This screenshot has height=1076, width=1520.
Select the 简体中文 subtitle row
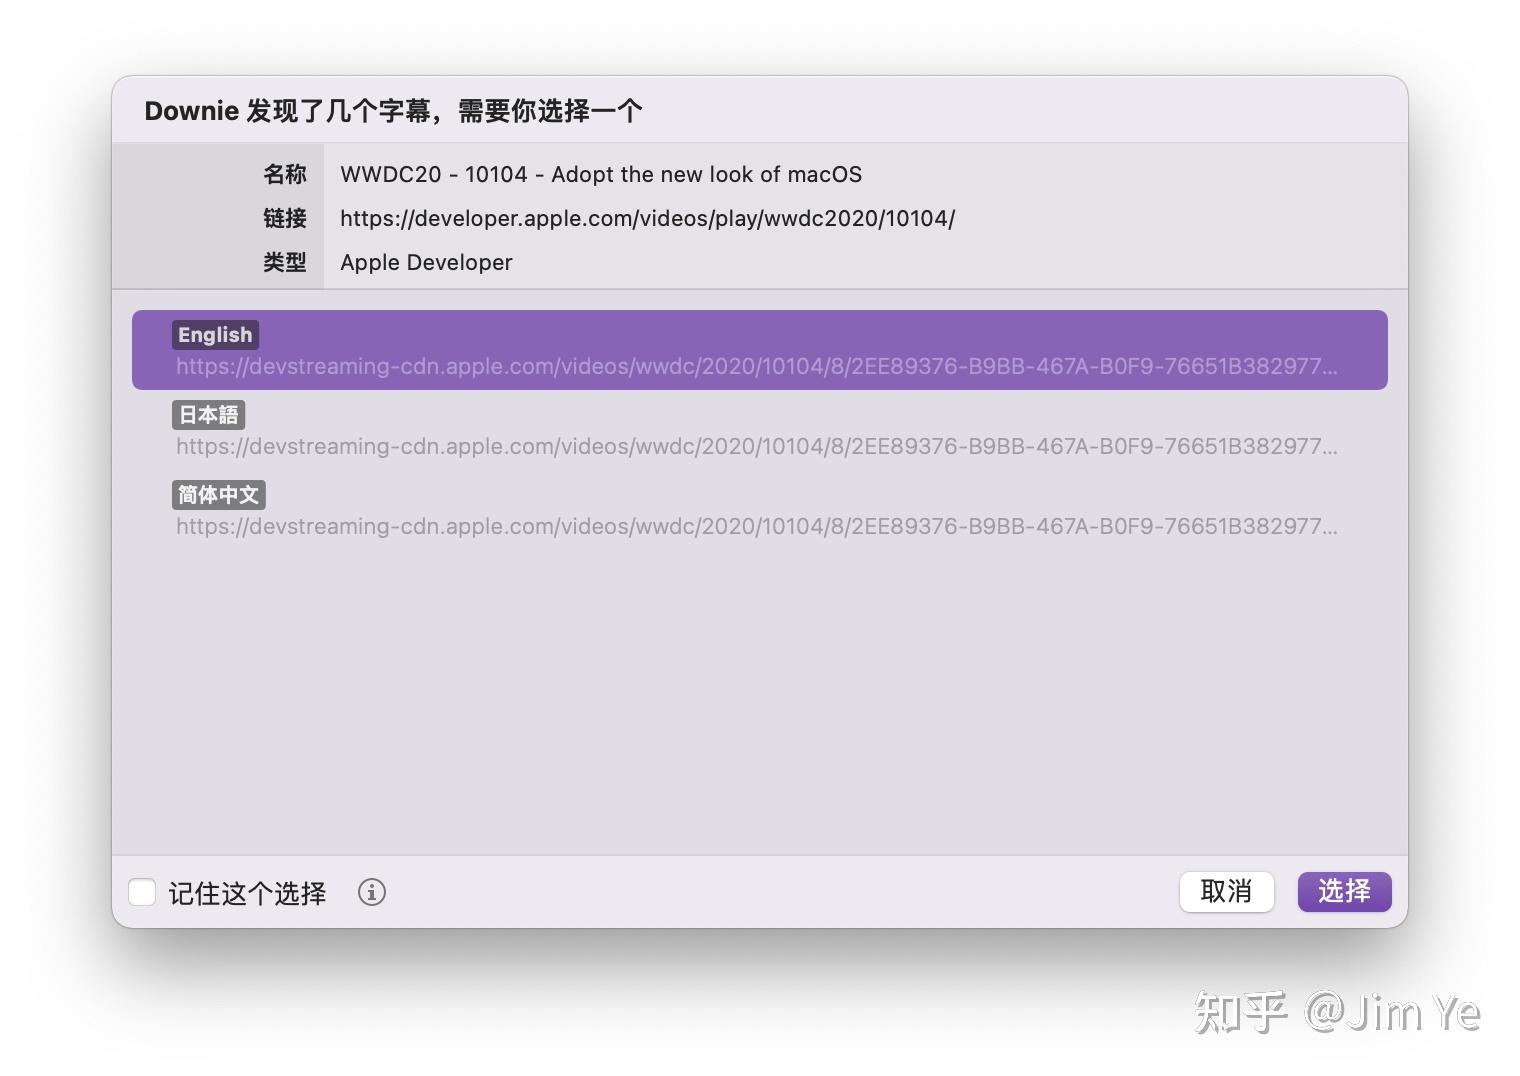(x=760, y=510)
